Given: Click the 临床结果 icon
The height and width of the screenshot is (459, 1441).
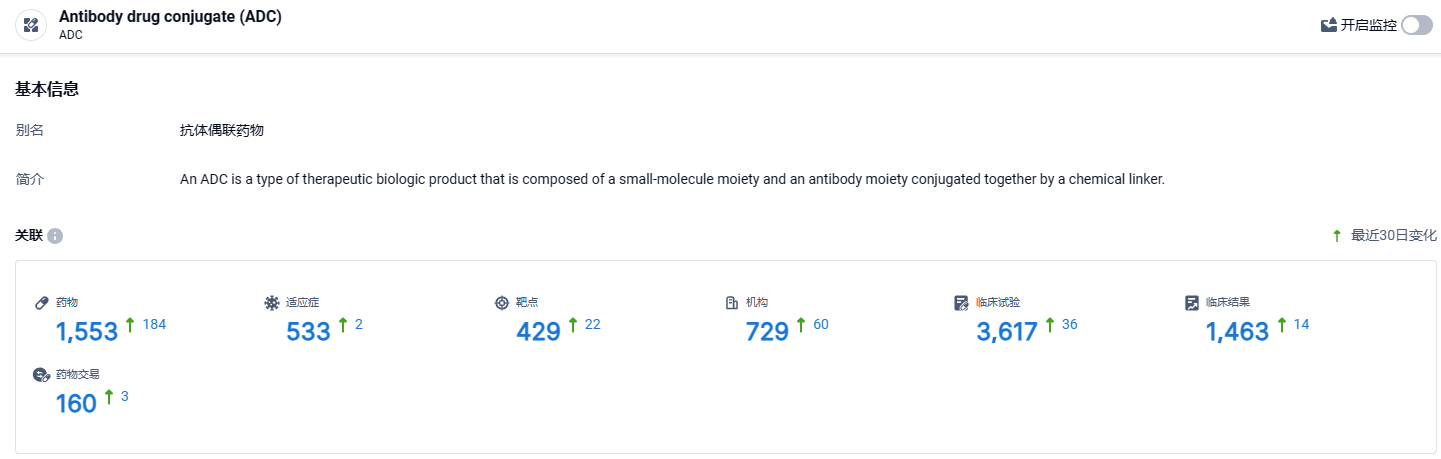Looking at the screenshot, I should pos(1191,302).
